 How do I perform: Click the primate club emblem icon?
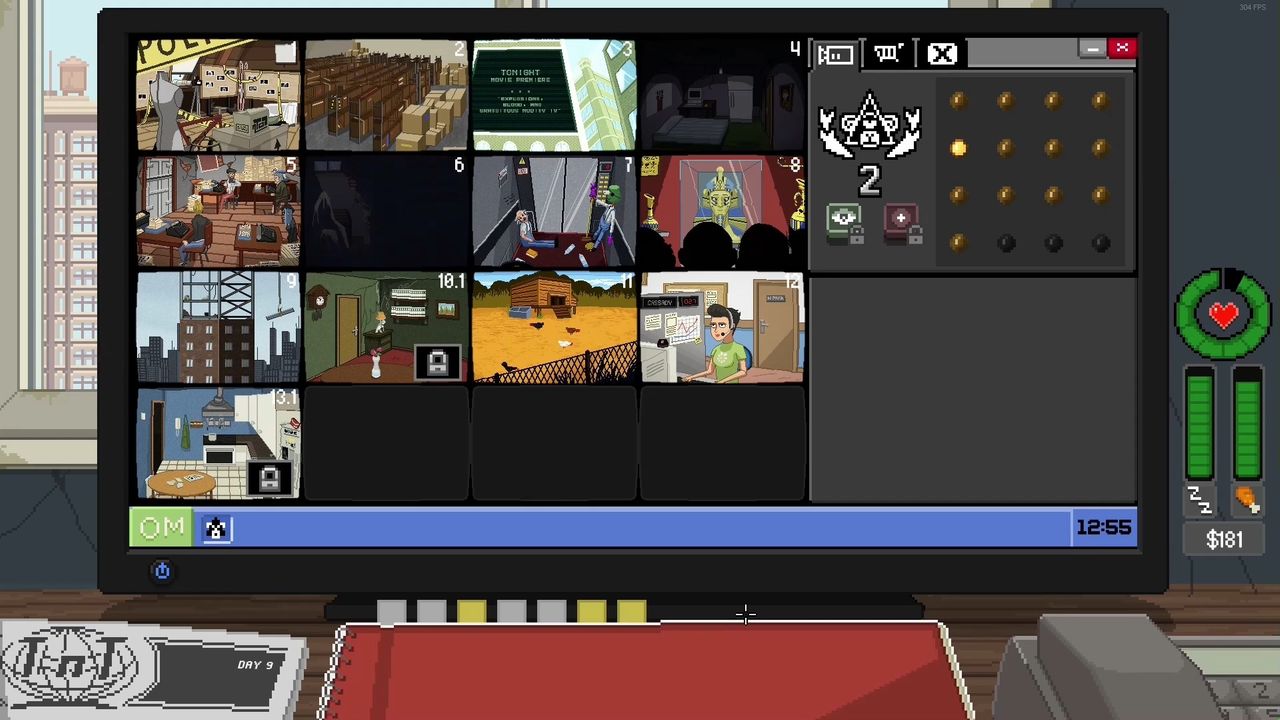869,127
